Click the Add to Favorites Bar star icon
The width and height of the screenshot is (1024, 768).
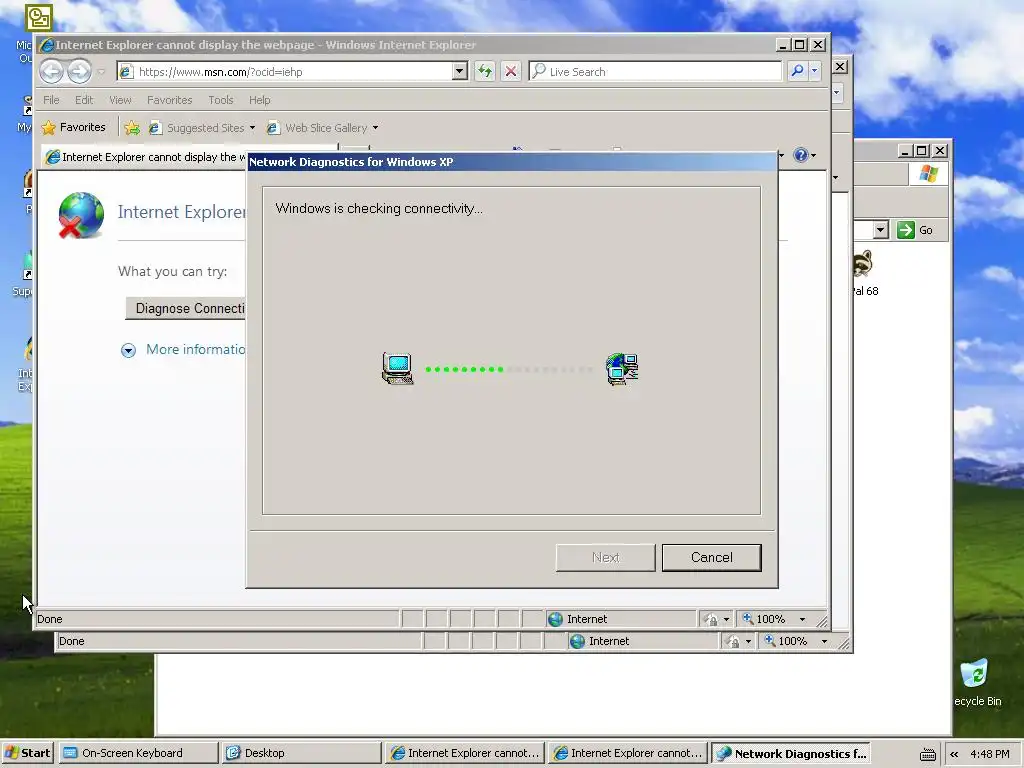coord(132,127)
